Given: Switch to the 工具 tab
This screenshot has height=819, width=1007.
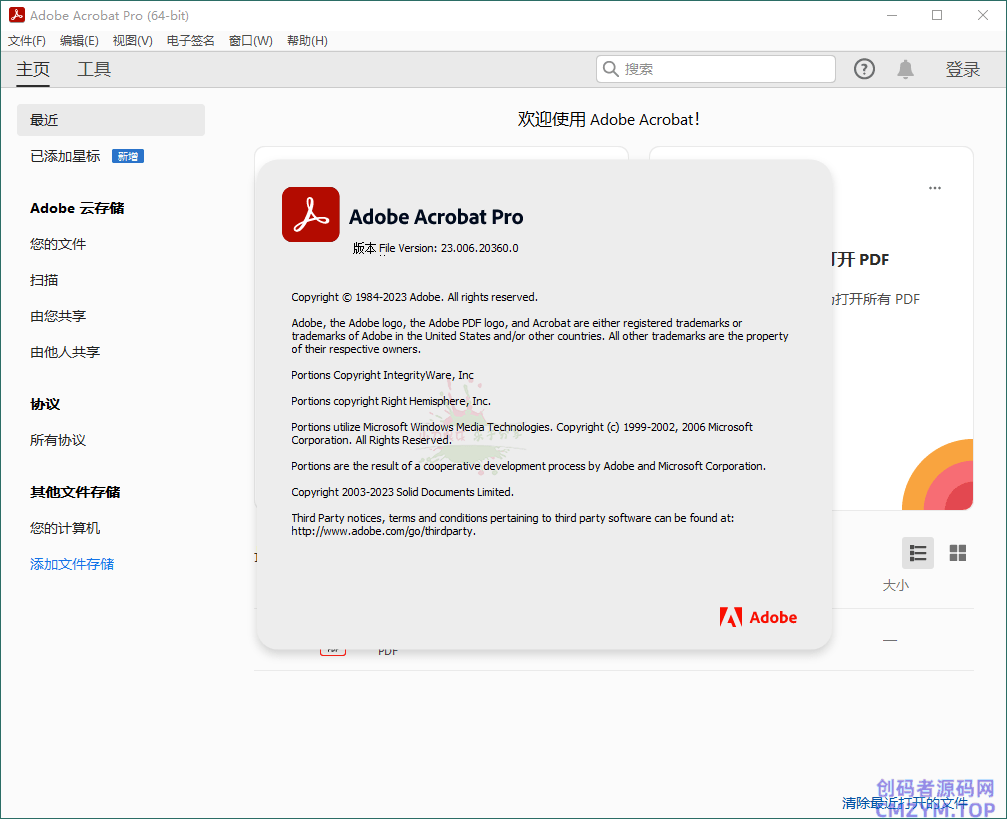Looking at the screenshot, I should click(x=94, y=69).
